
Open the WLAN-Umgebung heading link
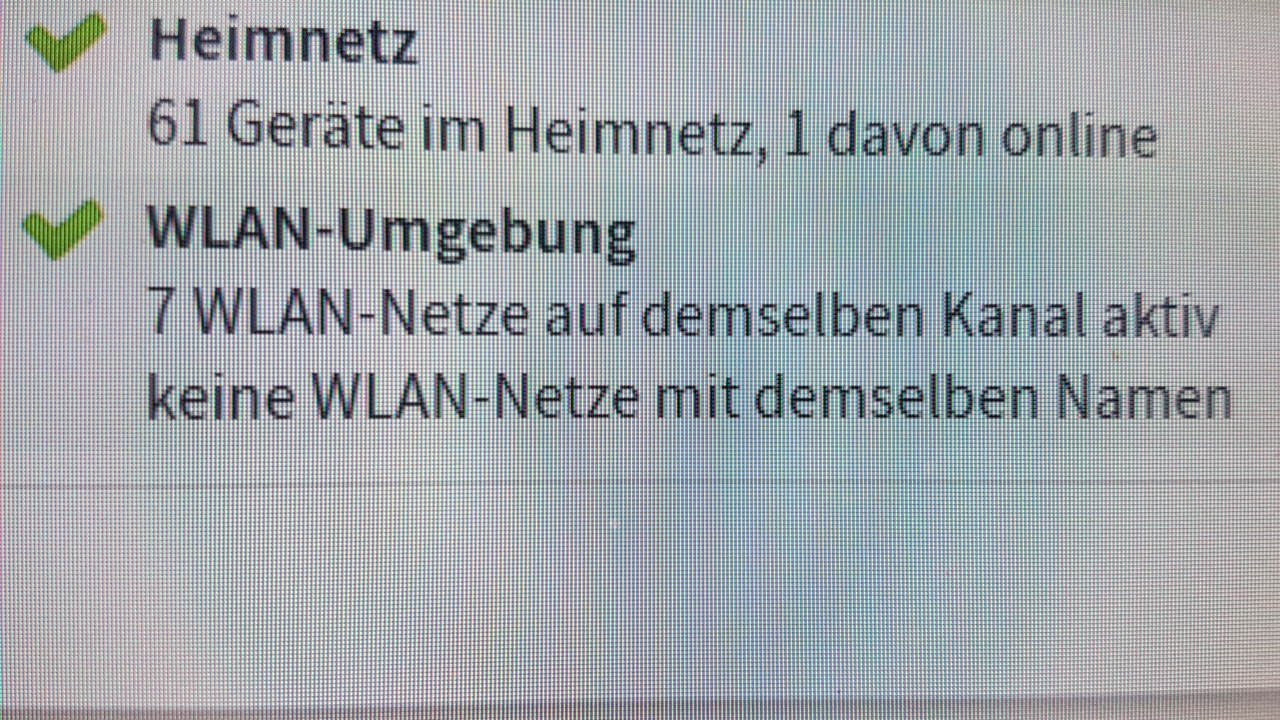click(x=391, y=230)
